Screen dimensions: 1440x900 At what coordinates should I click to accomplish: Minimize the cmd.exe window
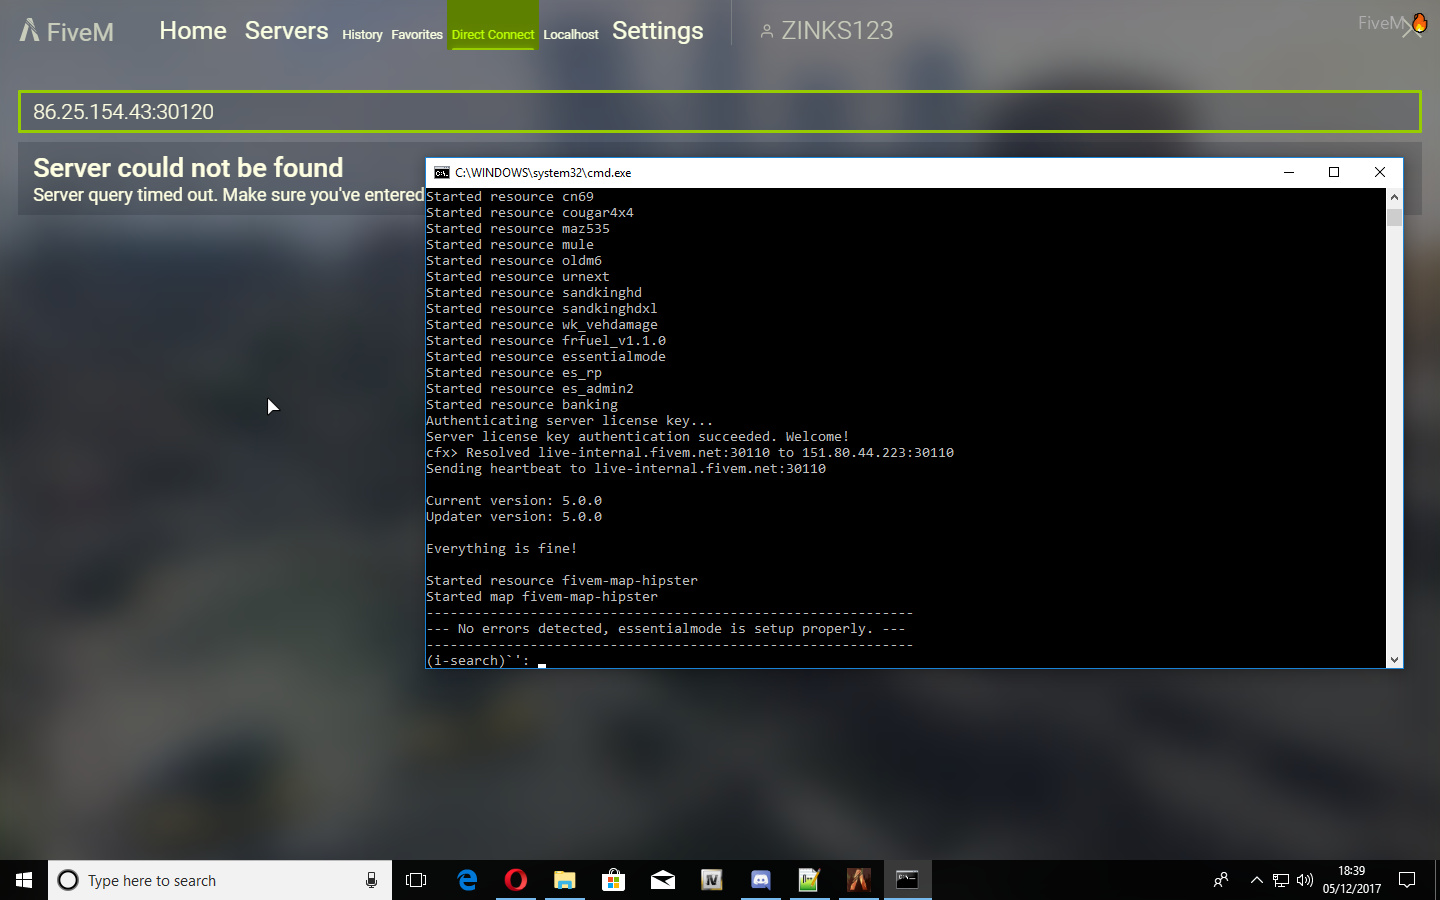[1289, 172]
